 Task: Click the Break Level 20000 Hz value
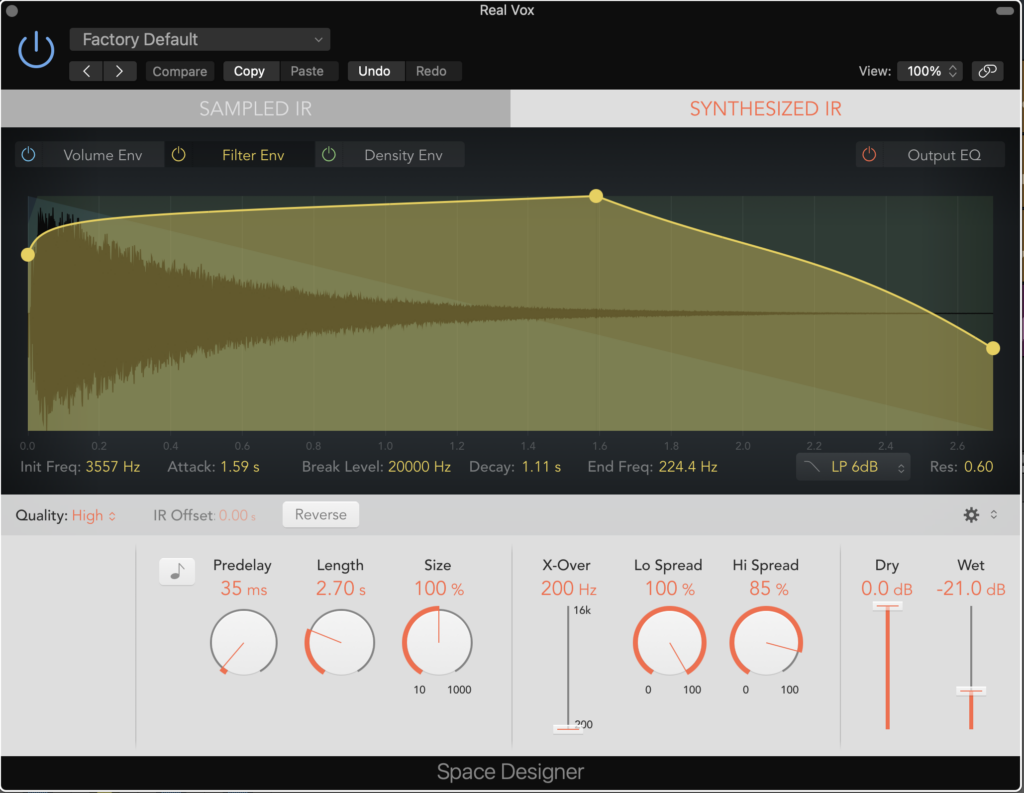tap(419, 467)
